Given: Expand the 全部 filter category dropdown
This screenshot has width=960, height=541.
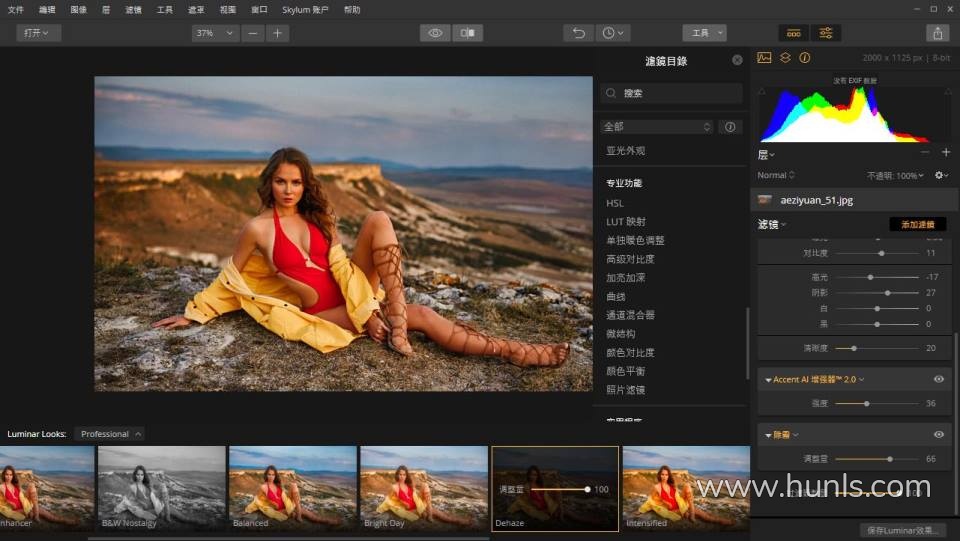Looking at the screenshot, I should [657, 127].
